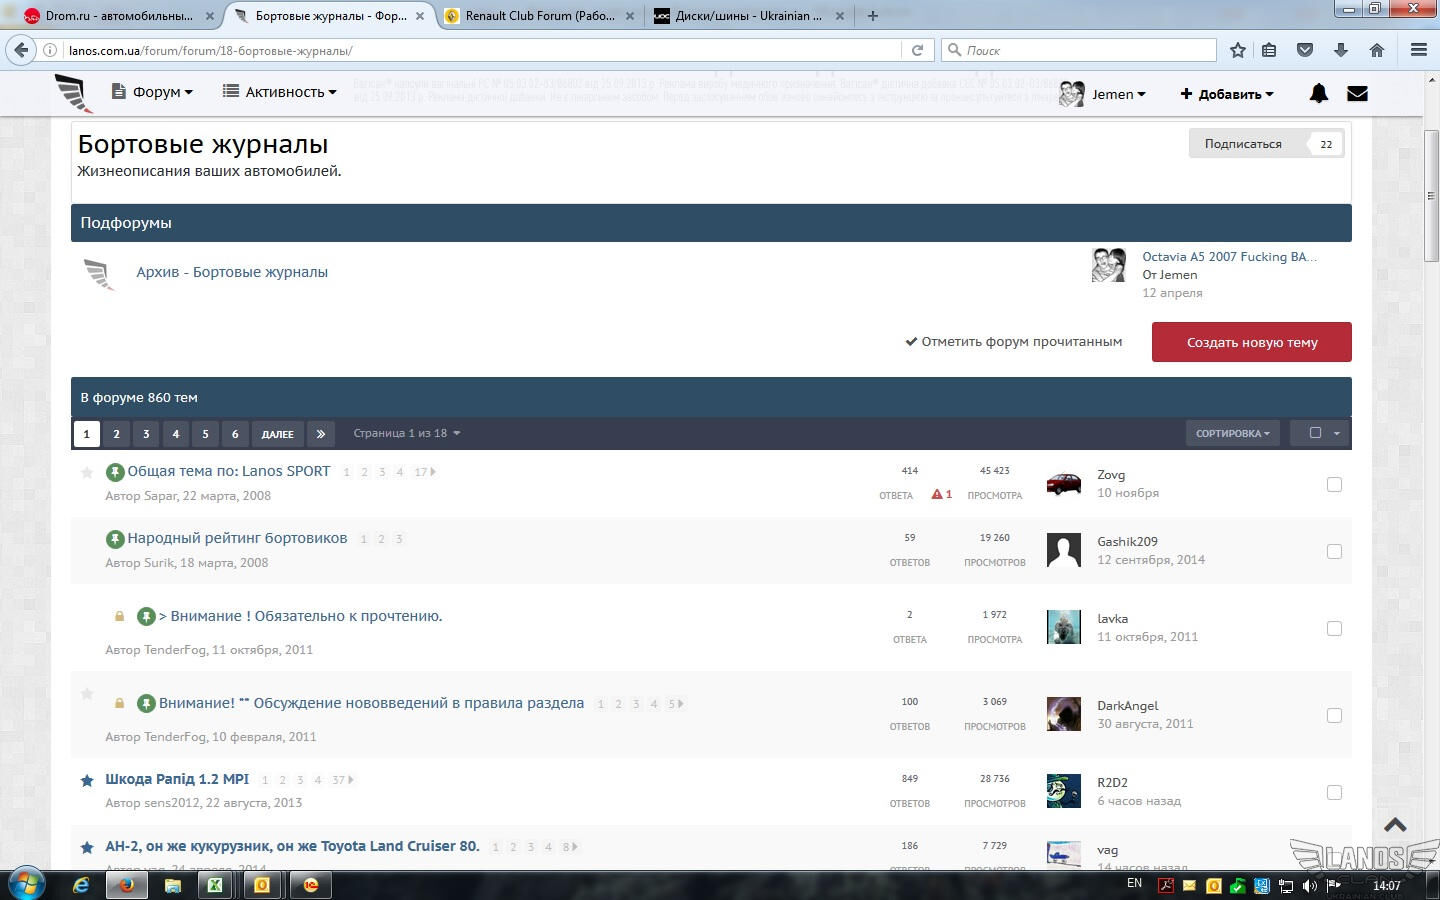Click the Jemen avatar in the header
Screen dimensions: 1440x900
[1071, 93]
